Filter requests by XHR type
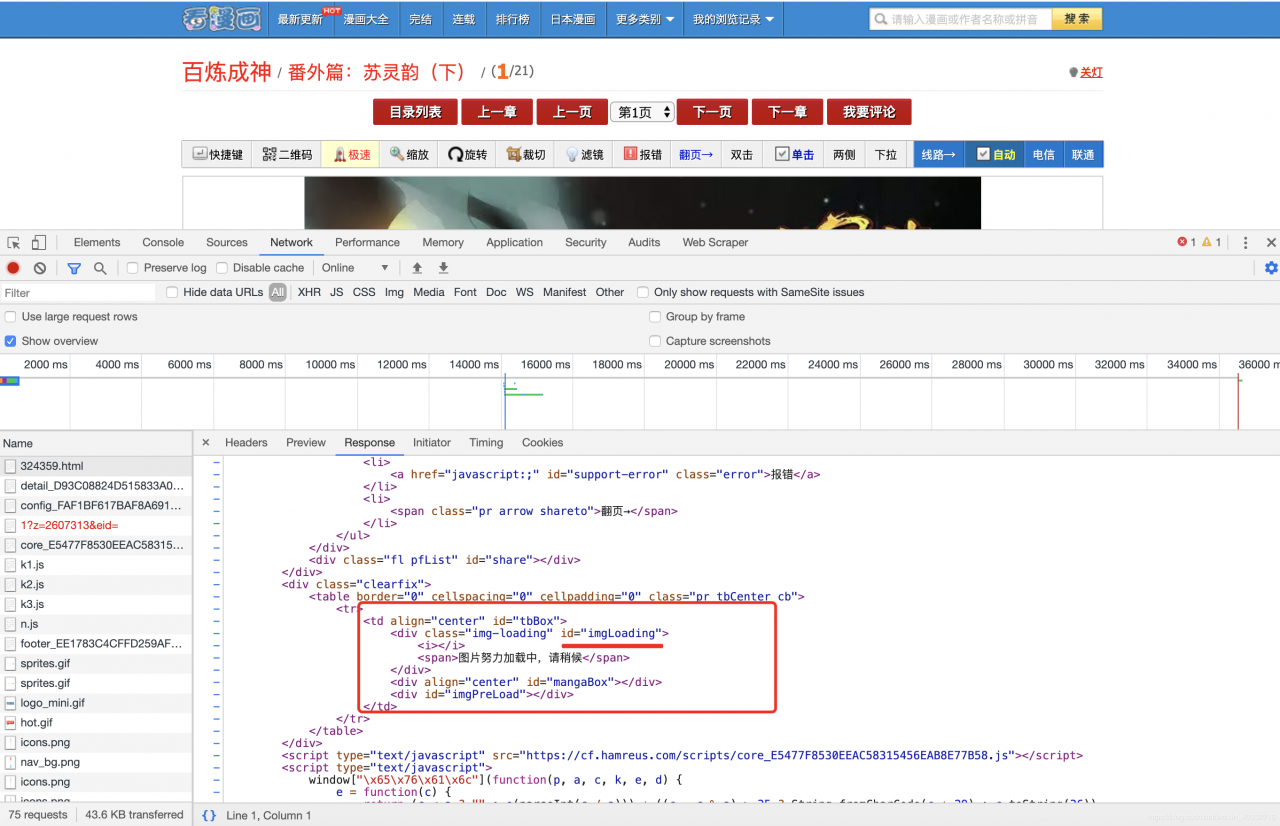This screenshot has height=826, width=1280. [309, 292]
